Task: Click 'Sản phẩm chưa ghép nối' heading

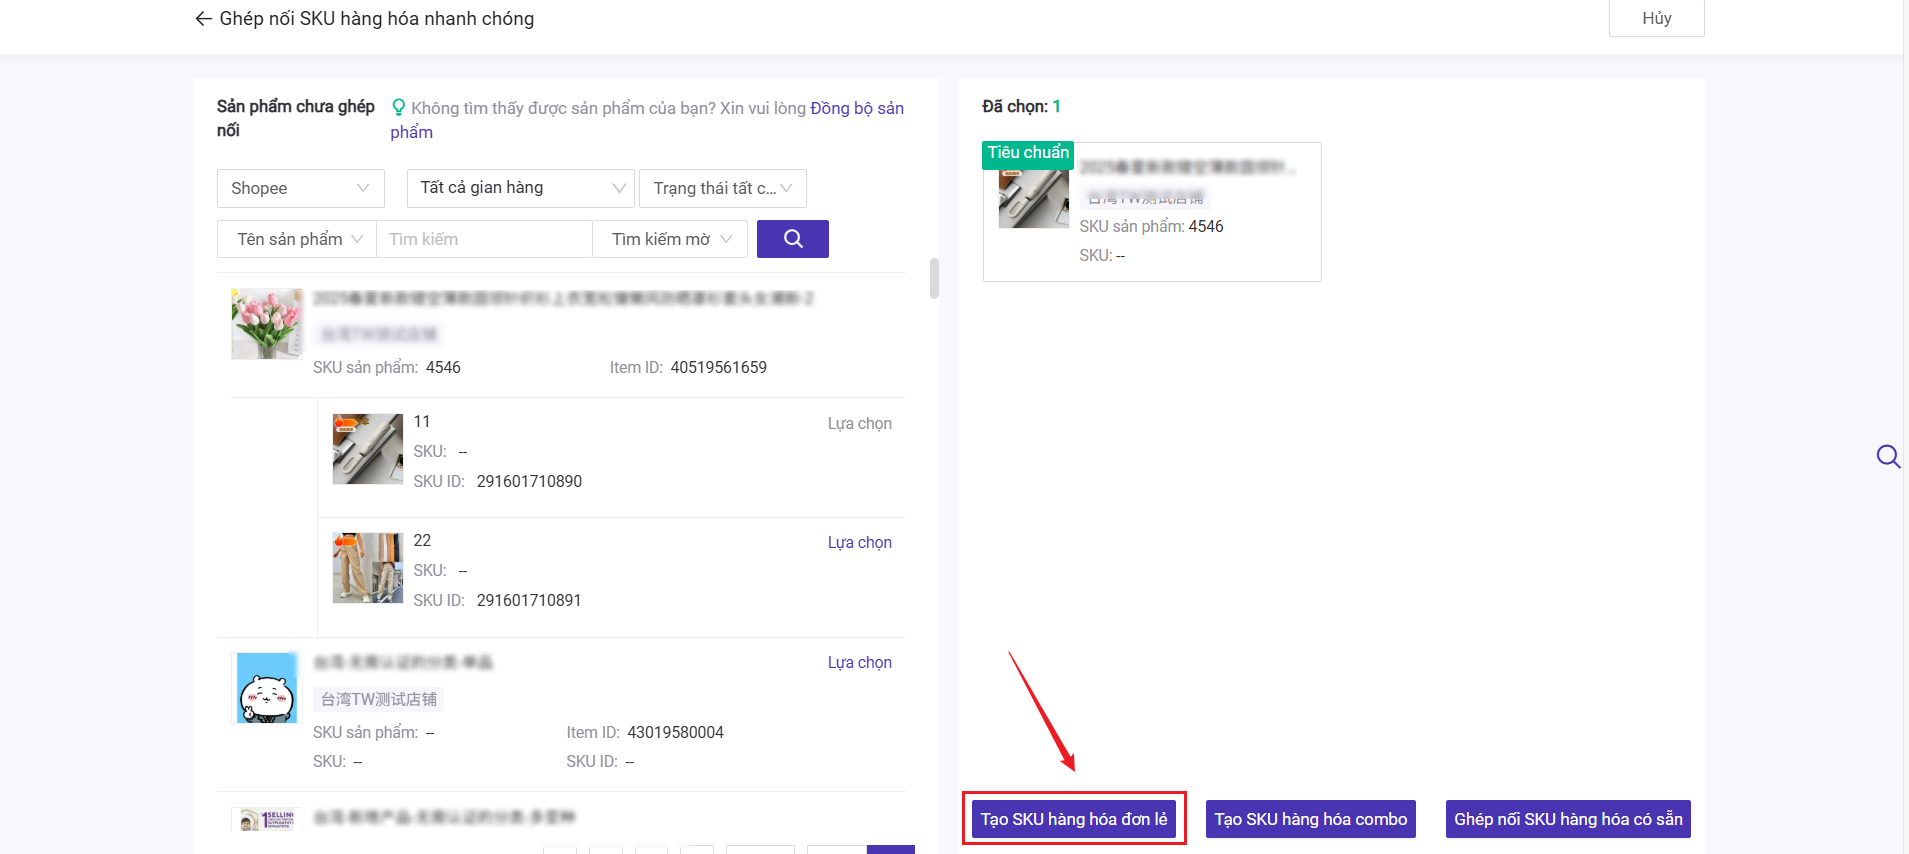Action: [295, 118]
